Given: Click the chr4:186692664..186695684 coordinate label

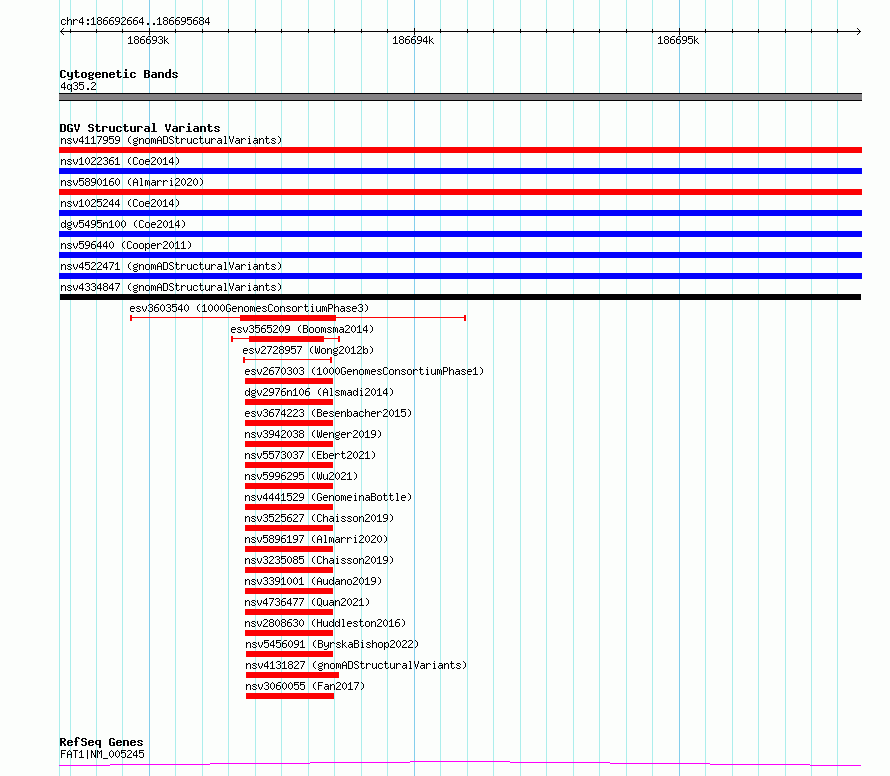Looking at the screenshot, I should tap(135, 21).
